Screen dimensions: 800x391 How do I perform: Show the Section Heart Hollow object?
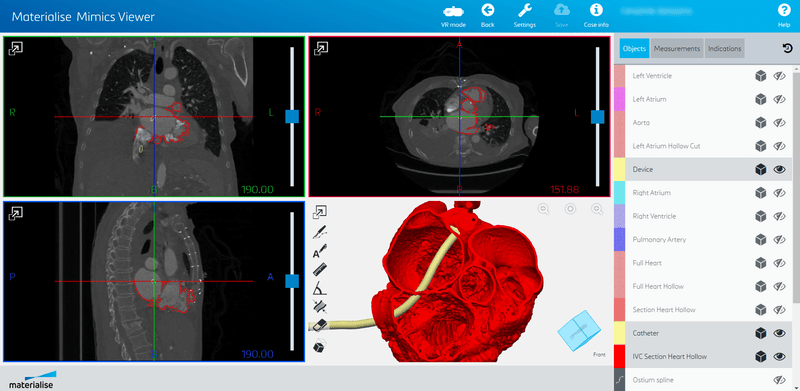click(779, 309)
